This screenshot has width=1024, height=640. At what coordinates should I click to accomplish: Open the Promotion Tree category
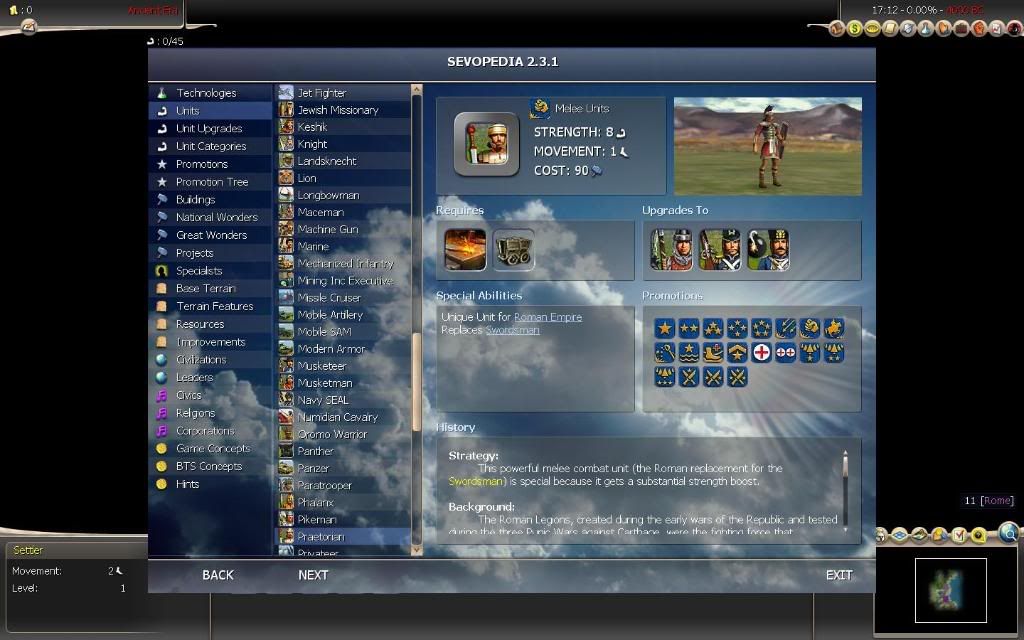click(210, 182)
